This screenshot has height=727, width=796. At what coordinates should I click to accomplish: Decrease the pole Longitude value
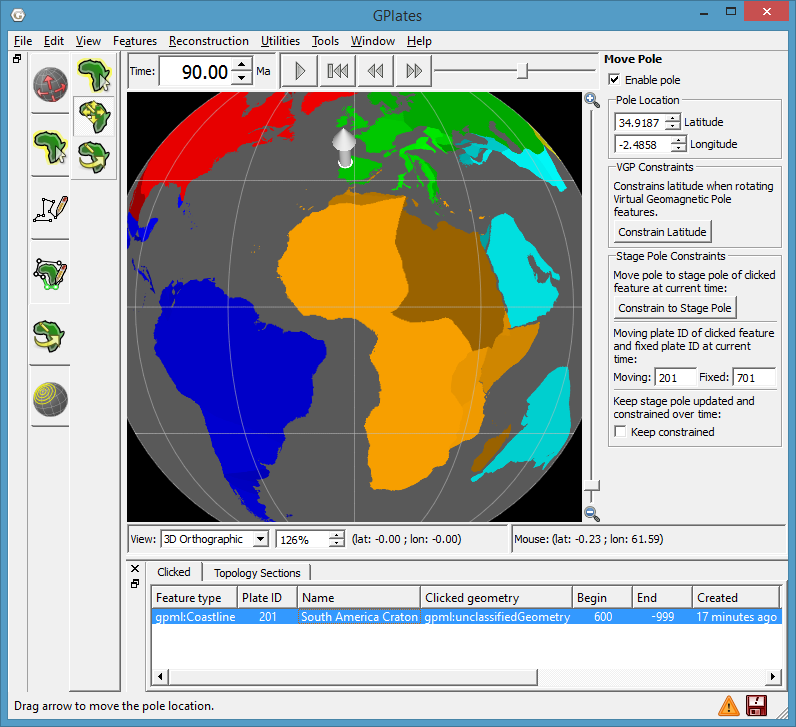click(678, 148)
